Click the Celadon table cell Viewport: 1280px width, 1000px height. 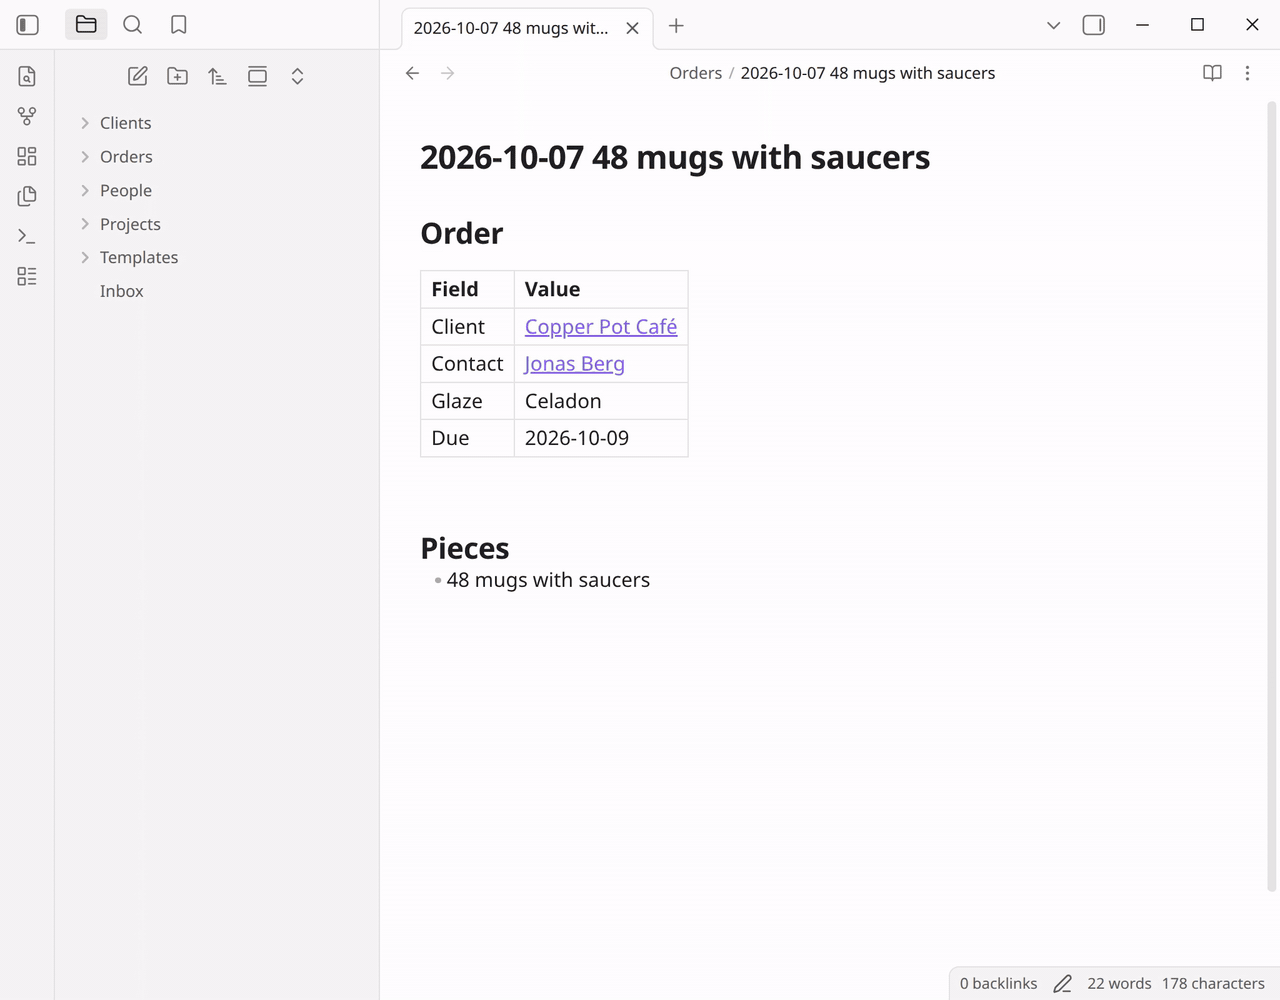[601, 401]
